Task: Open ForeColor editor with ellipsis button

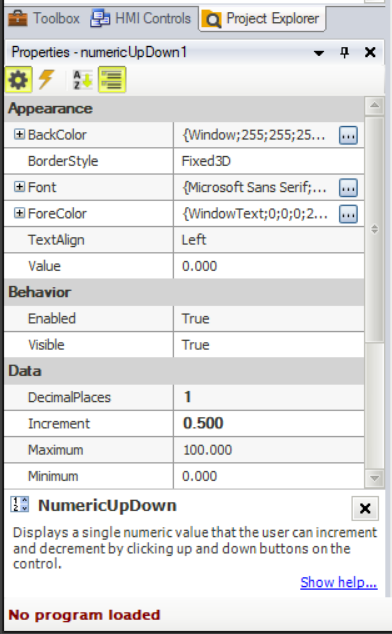Action: tap(348, 214)
